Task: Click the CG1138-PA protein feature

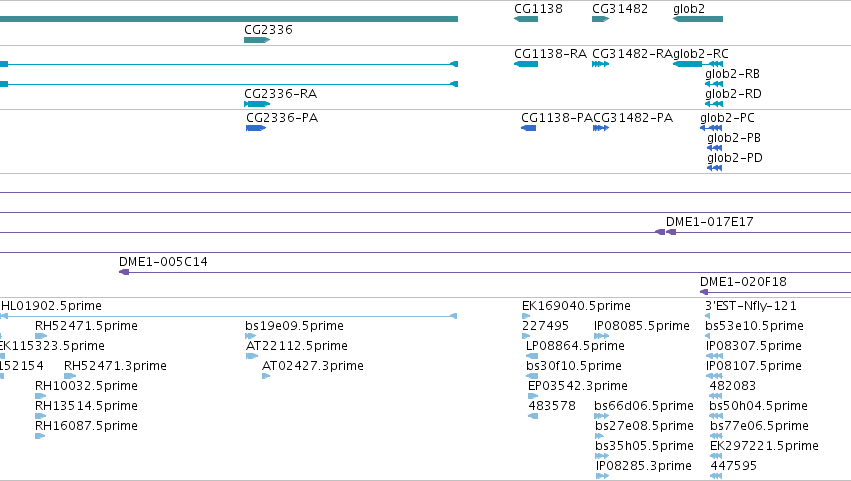Action: click(x=529, y=128)
